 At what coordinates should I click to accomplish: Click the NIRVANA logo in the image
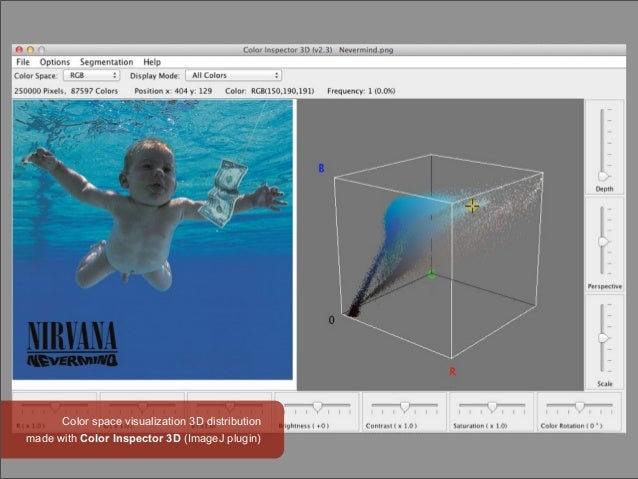72,336
